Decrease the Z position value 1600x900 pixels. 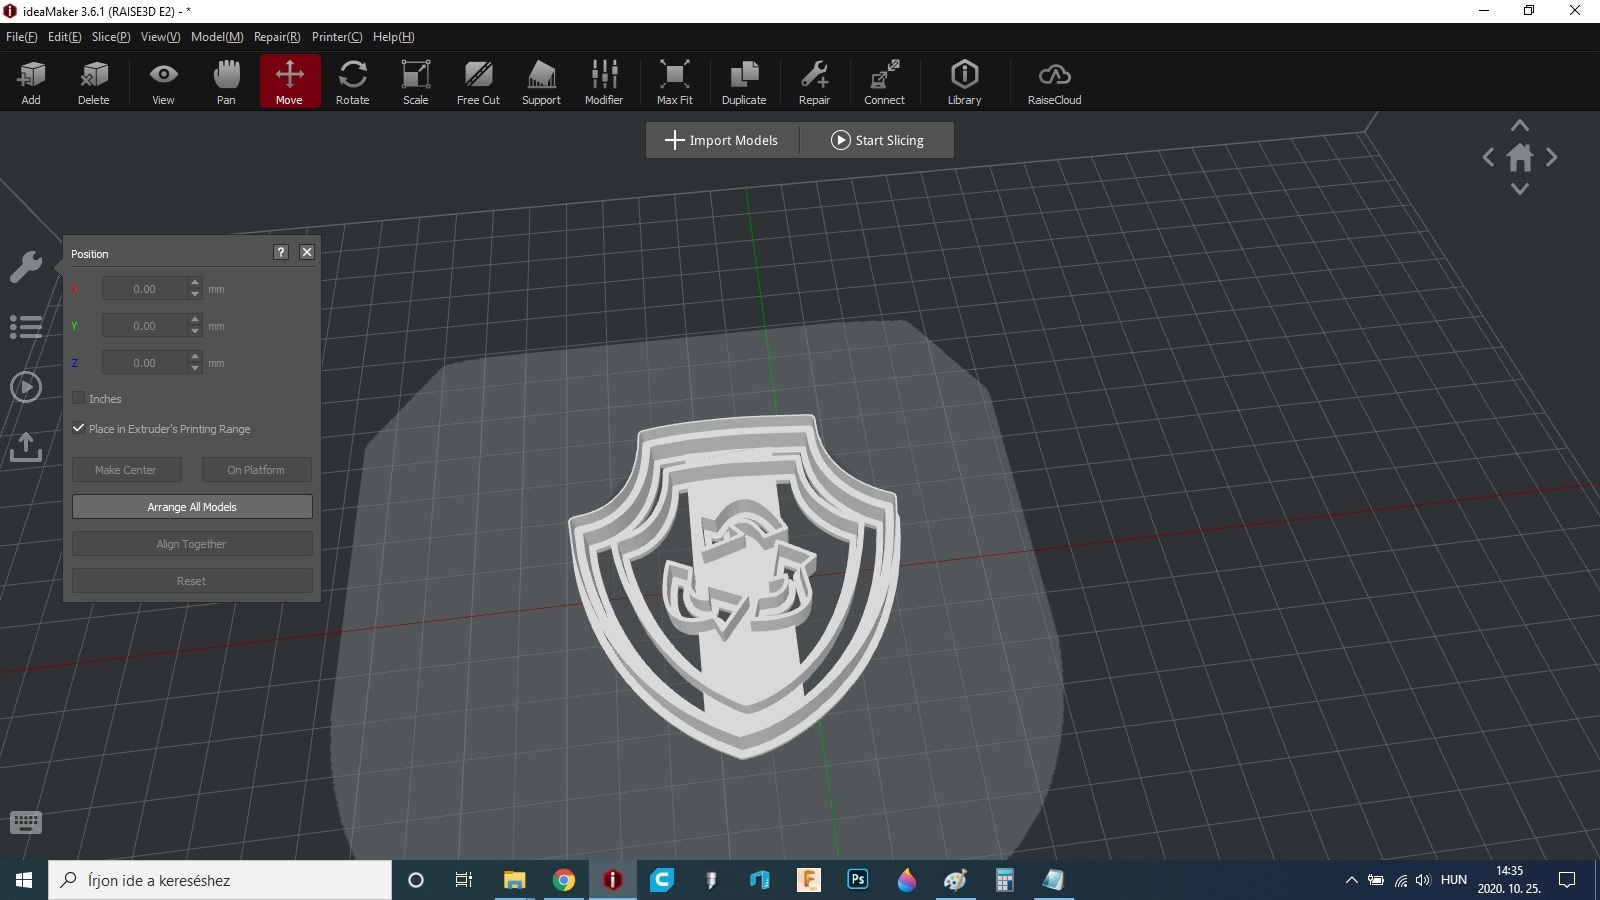pos(195,369)
